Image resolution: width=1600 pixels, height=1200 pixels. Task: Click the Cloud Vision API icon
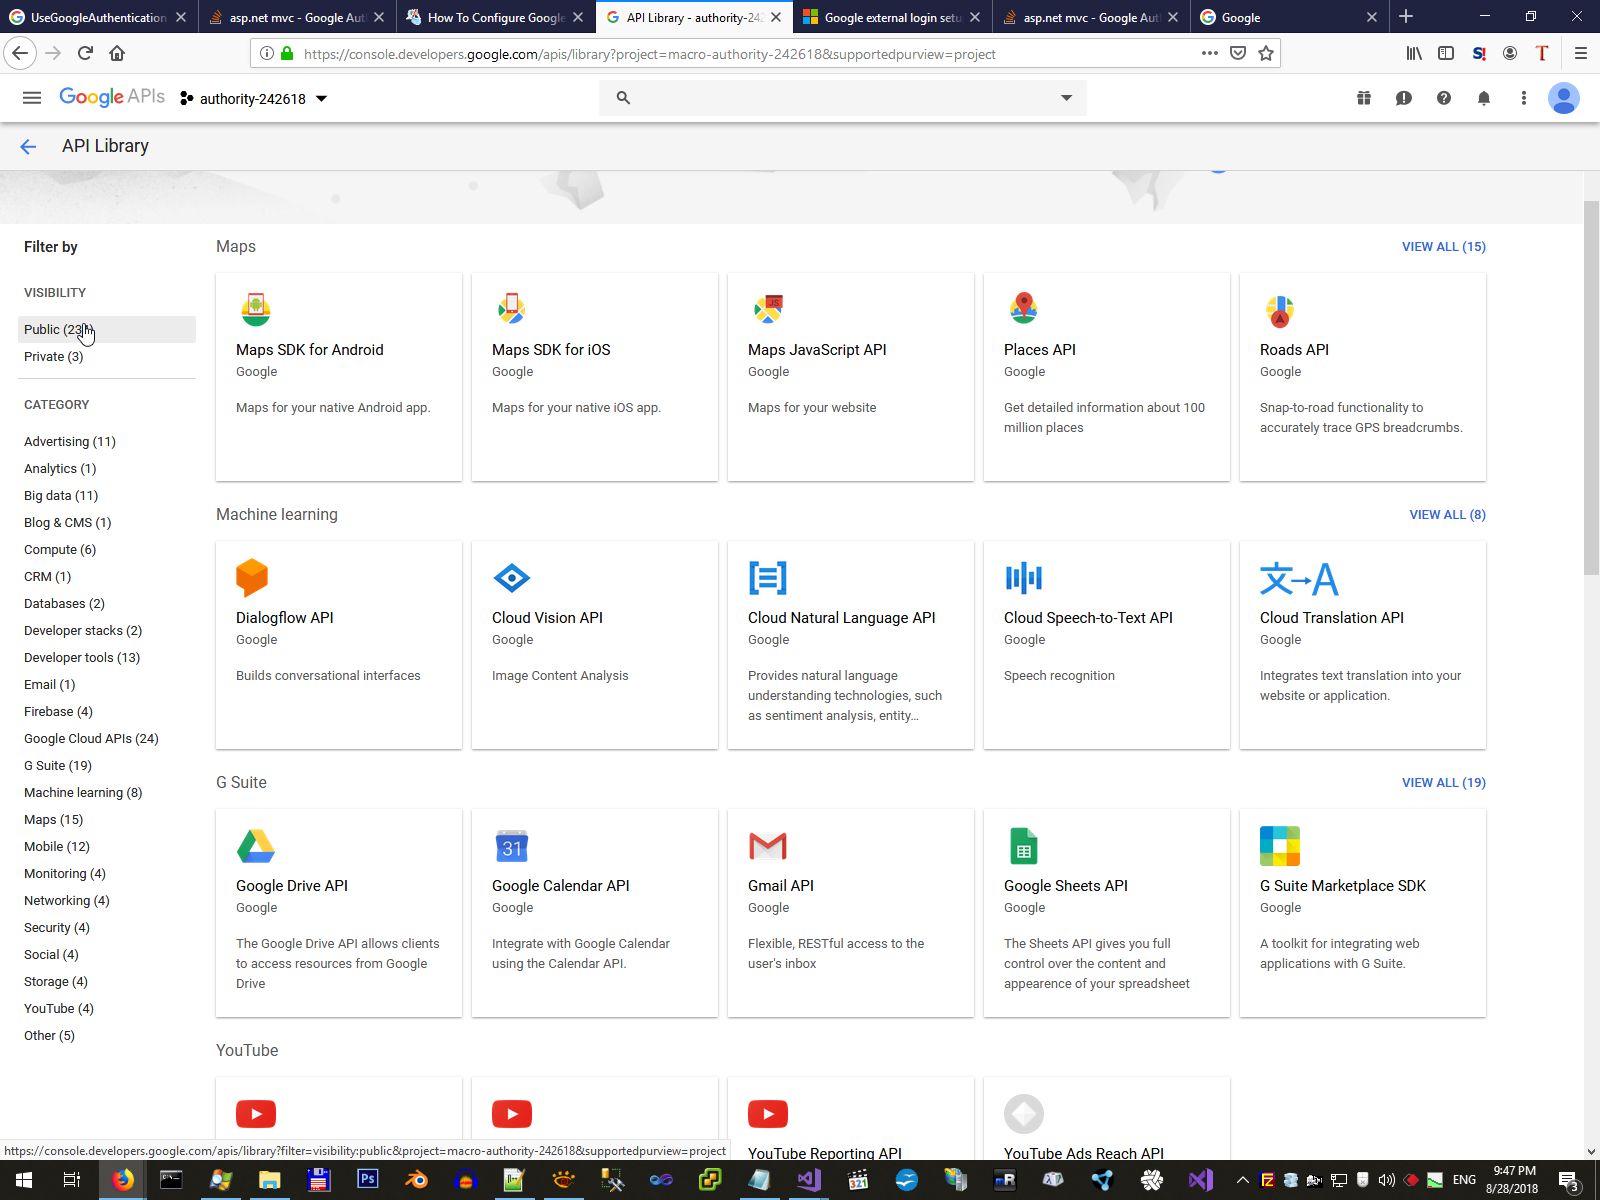point(512,578)
